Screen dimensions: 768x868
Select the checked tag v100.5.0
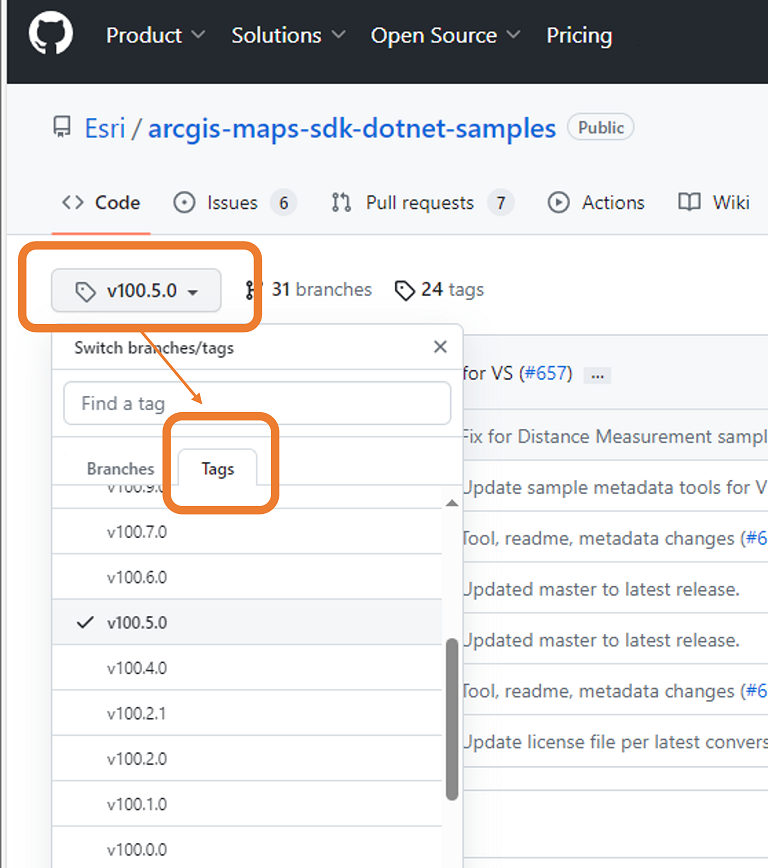point(247,622)
